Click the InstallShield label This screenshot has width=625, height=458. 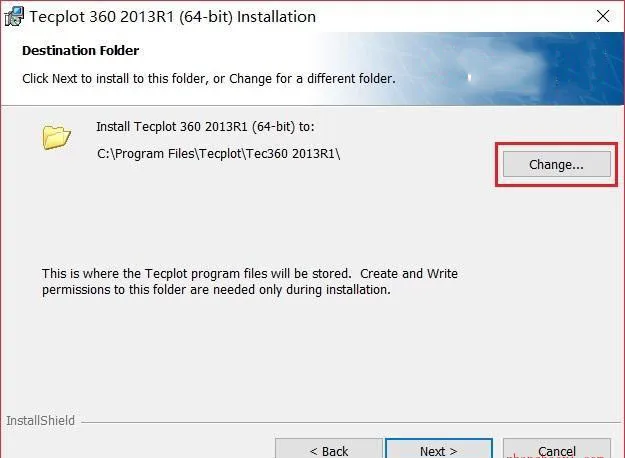pos(40,421)
